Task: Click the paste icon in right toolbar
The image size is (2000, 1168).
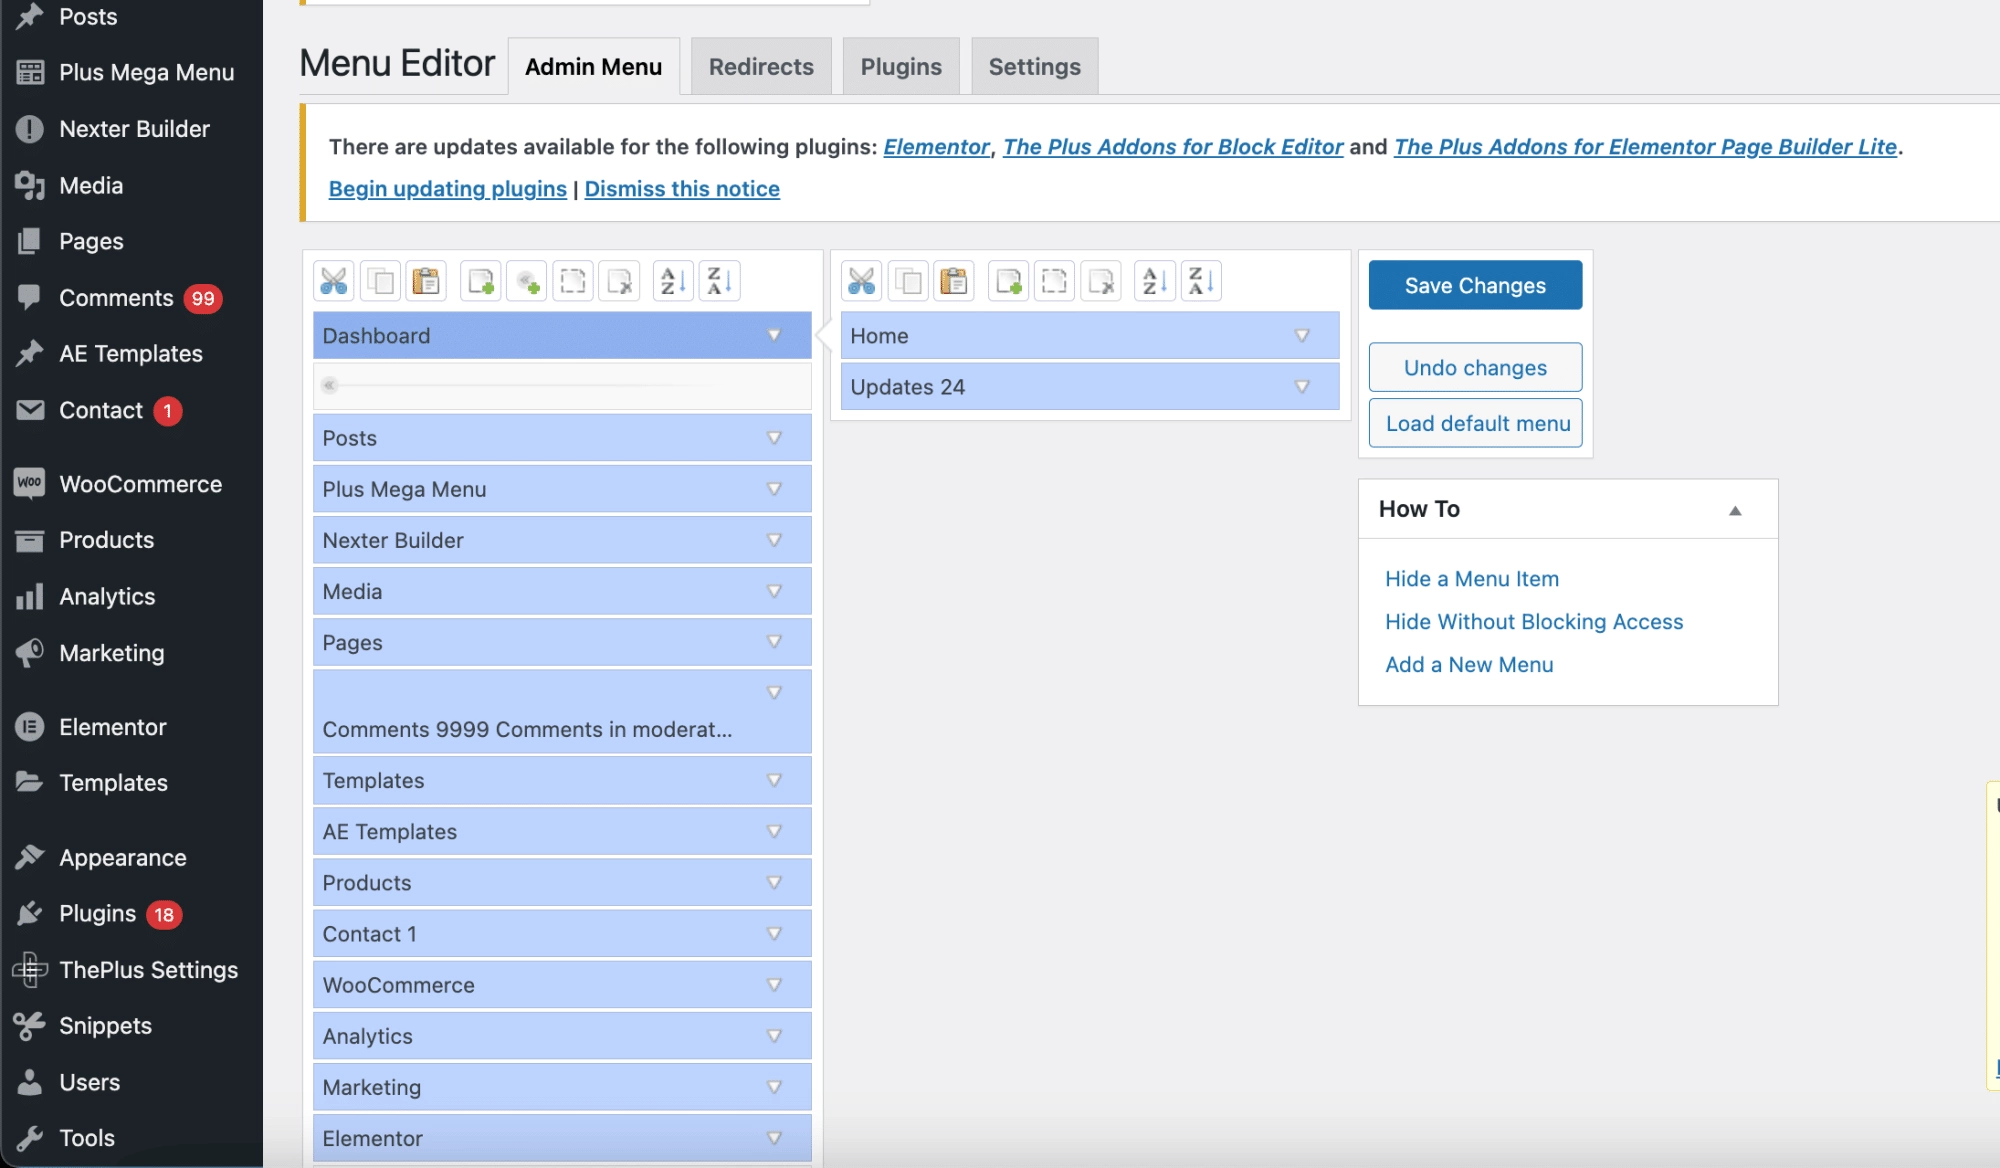Action: pyautogui.click(x=956, y=281)
